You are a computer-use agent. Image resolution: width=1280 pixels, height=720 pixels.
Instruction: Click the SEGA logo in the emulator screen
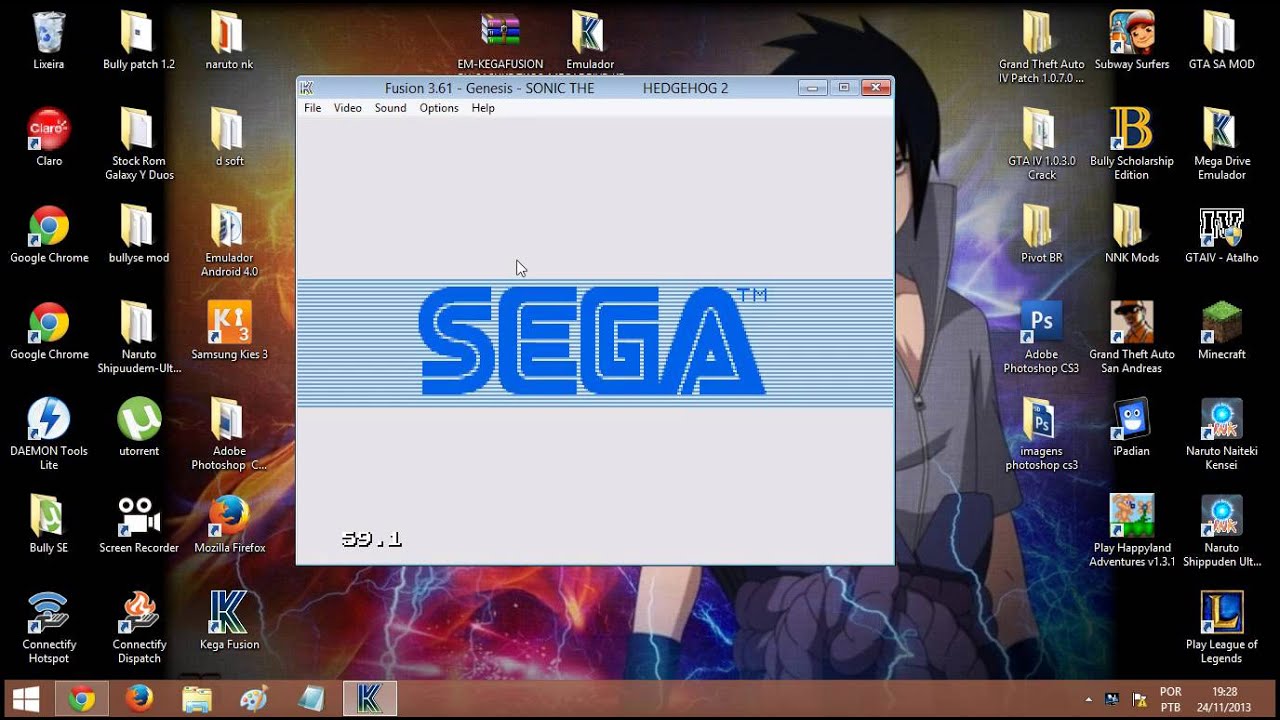click(x=592, y=341)
